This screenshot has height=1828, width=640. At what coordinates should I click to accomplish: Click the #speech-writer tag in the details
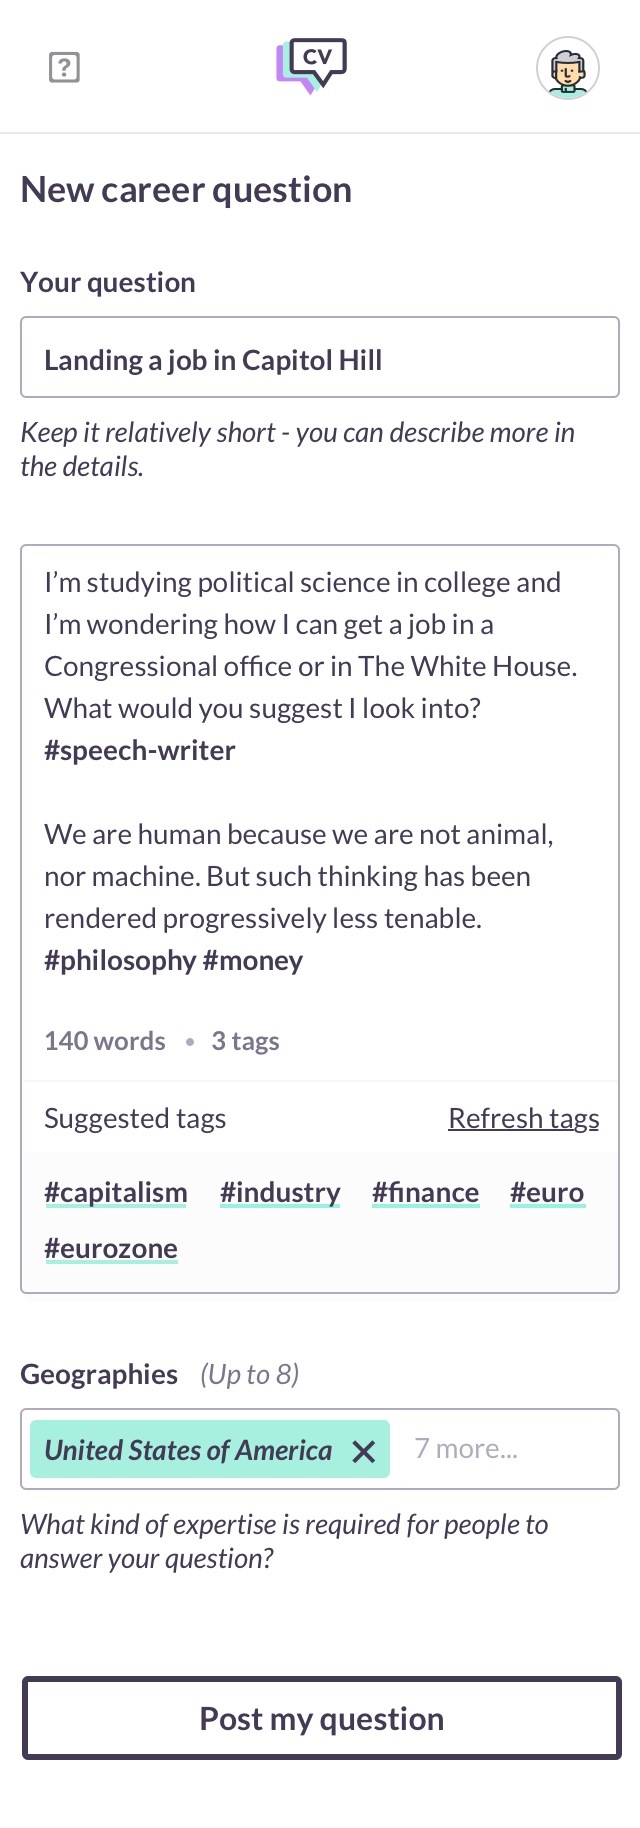point(140,750)
